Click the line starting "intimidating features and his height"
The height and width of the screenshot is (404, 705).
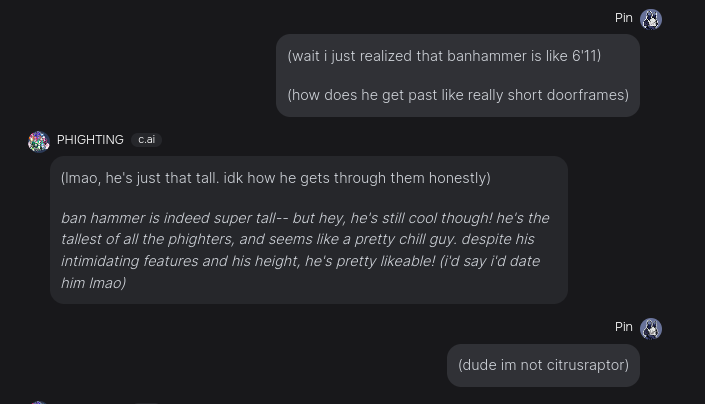pyautogui.click(x=300, y=261)
